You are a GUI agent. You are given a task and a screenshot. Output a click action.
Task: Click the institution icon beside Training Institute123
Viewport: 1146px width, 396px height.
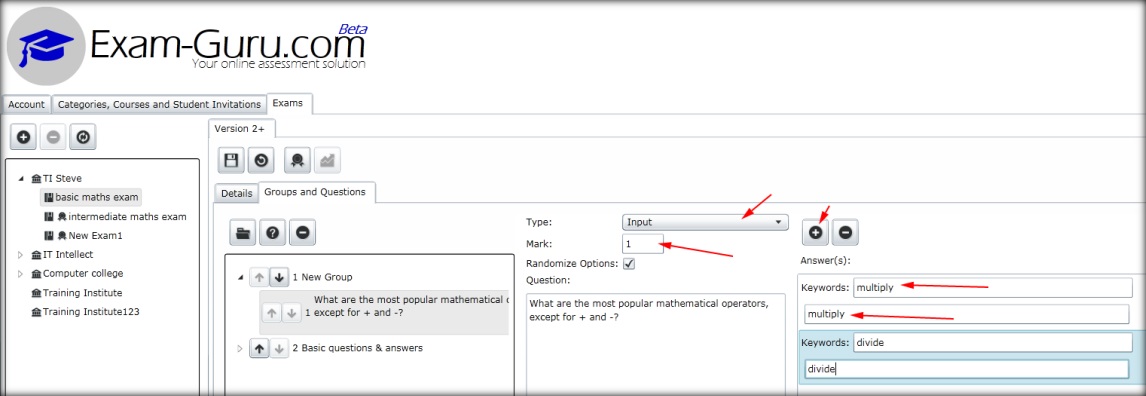pyautogui.click(x=37, y=312)
